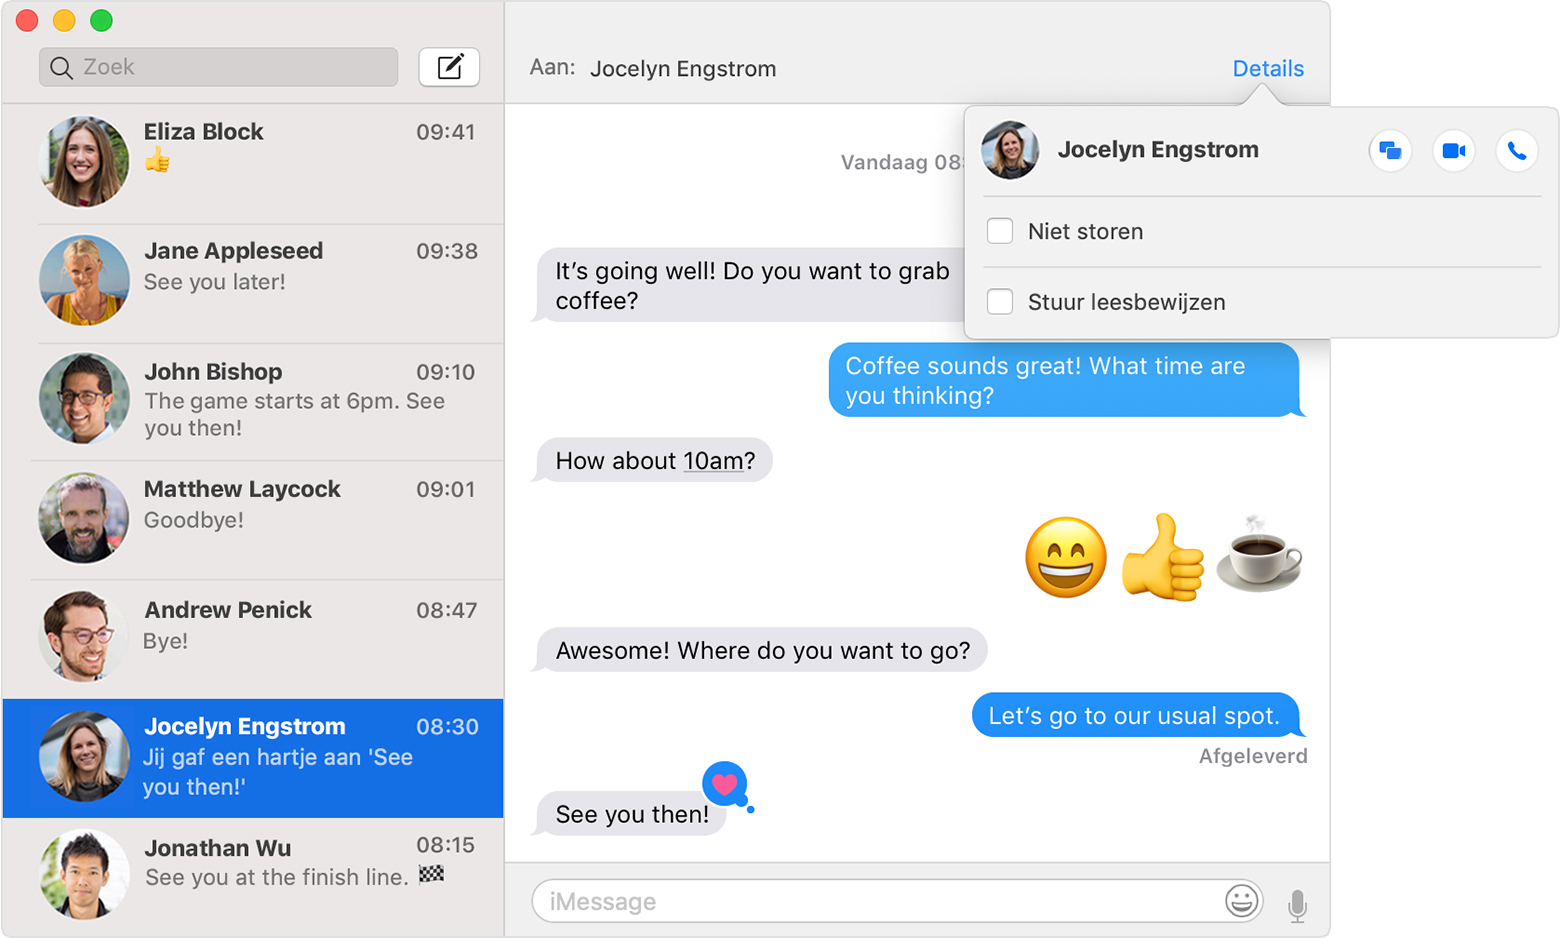Viewport: 1560px width, 938px height.
Task: Click Andrew Penick's profile photo
Action: (x=84, y=636)
